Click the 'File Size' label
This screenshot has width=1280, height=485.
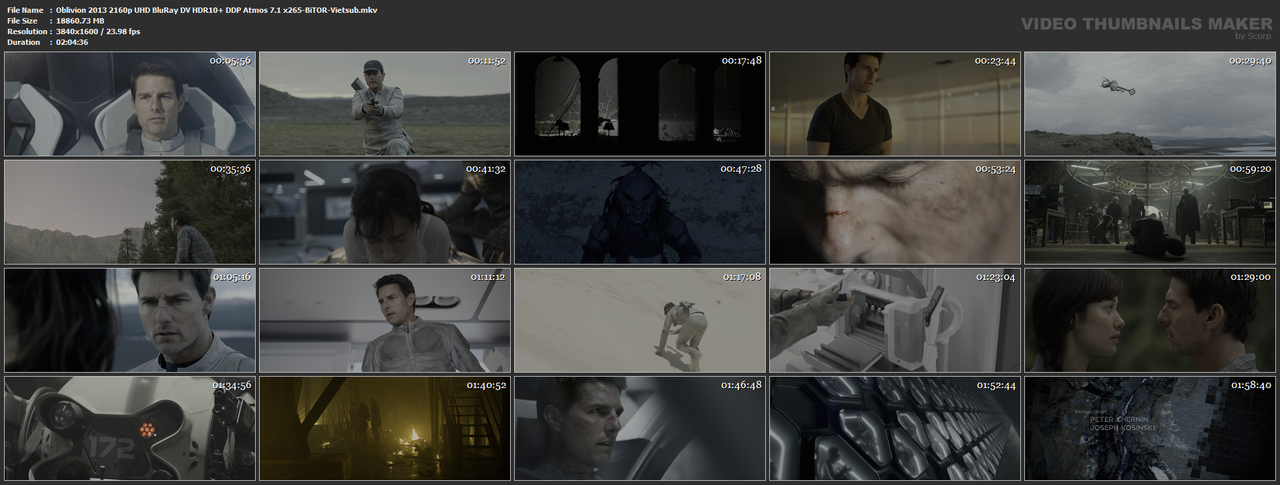pos(22,20)
